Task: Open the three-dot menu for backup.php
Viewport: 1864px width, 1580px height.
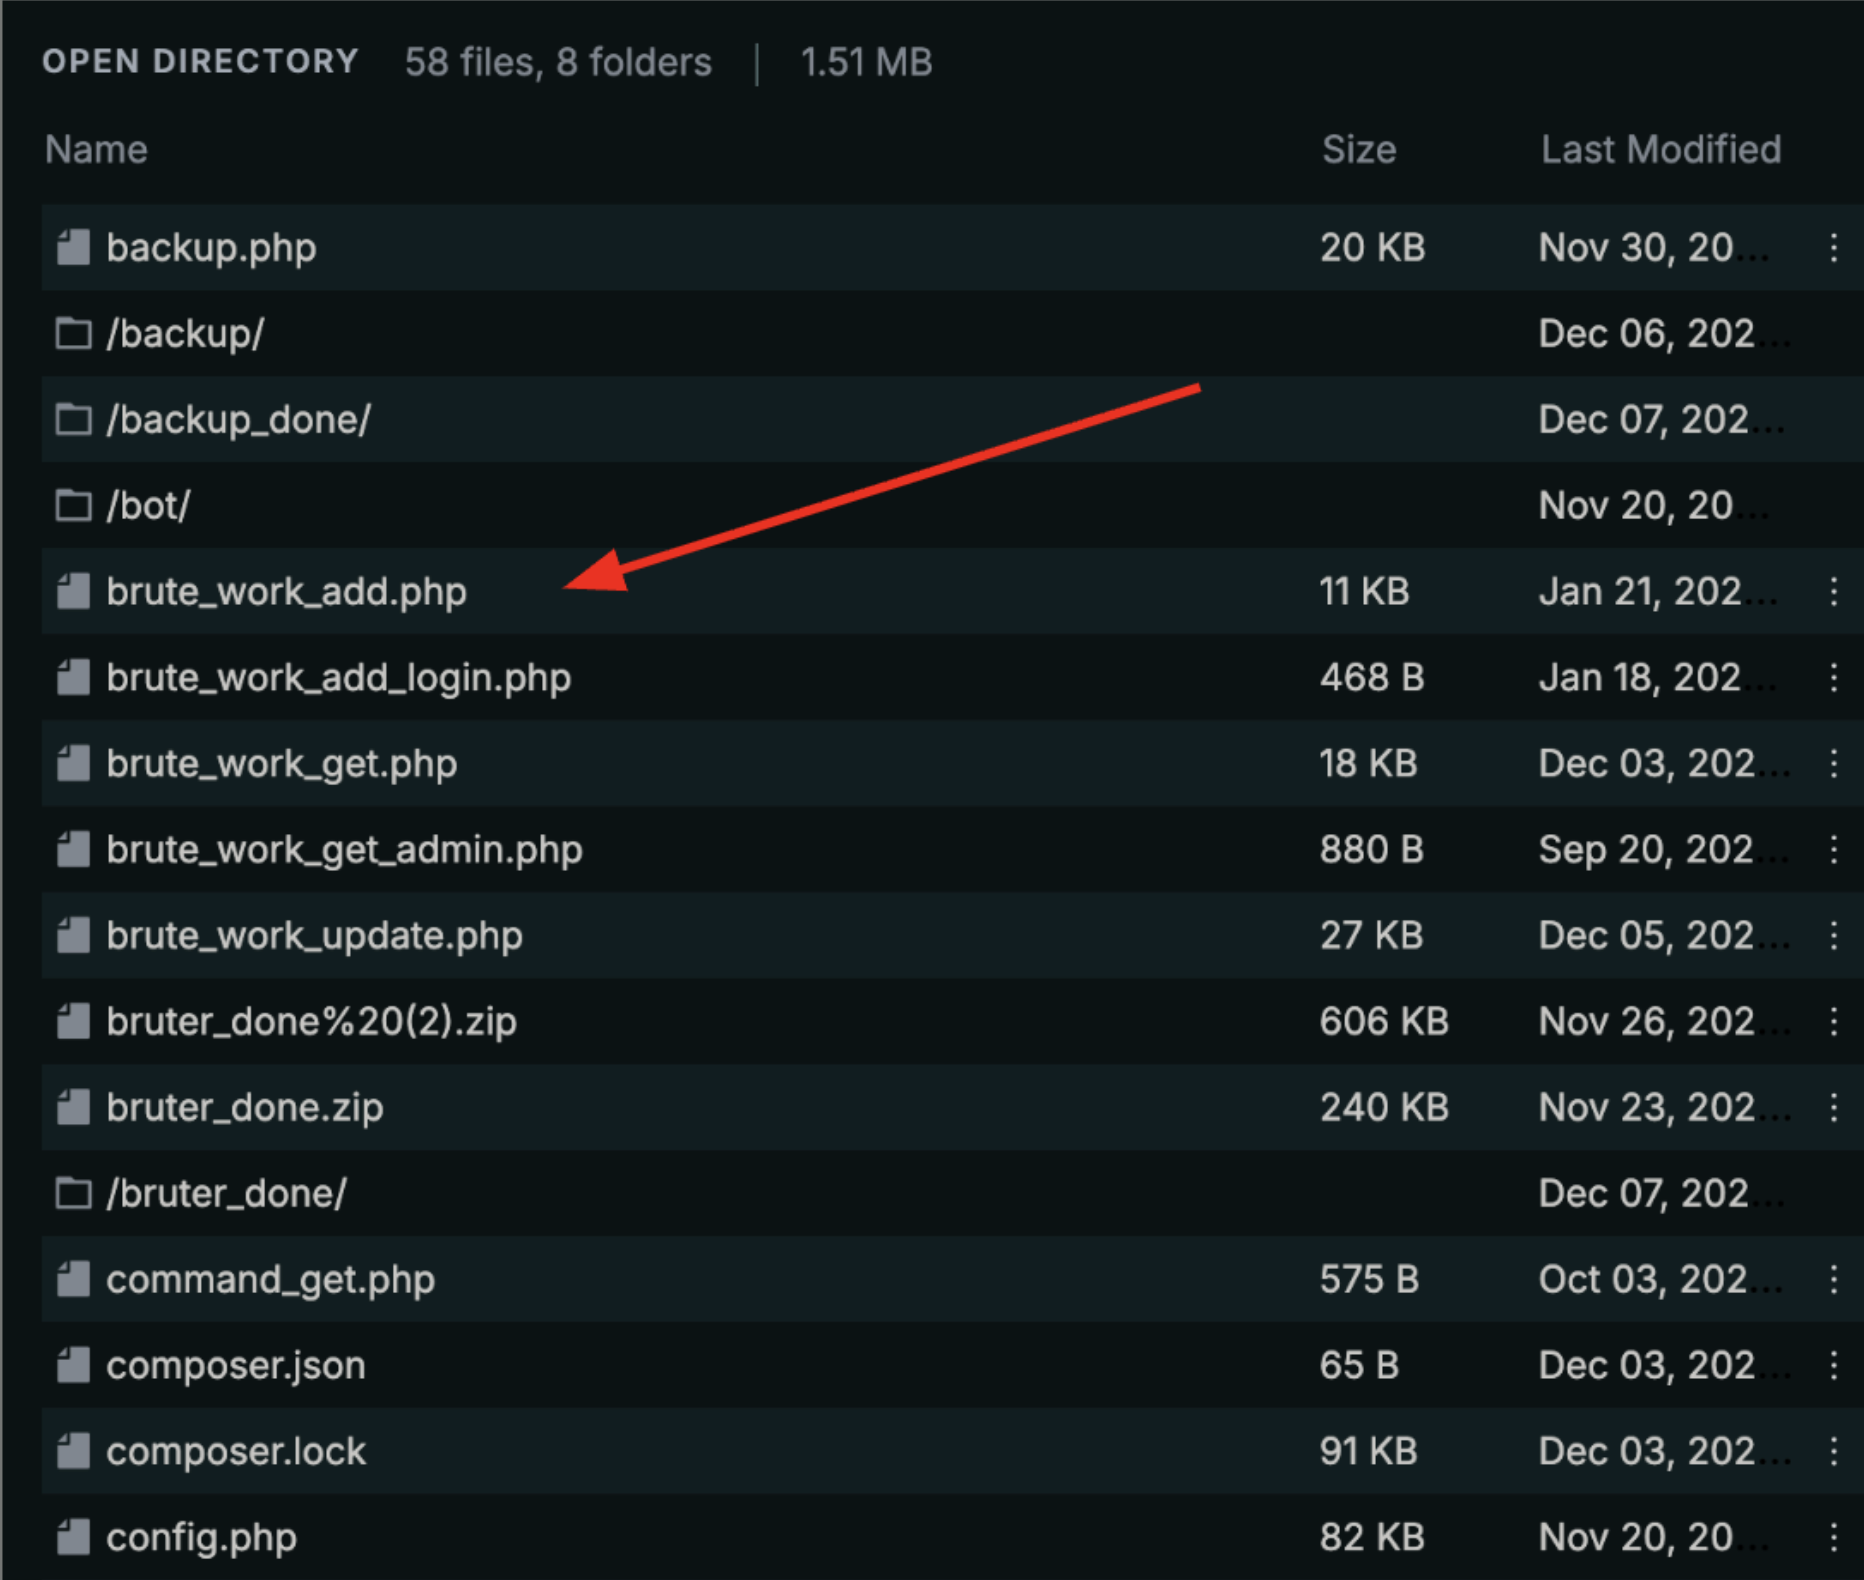Action: (x=1833, y=247)
